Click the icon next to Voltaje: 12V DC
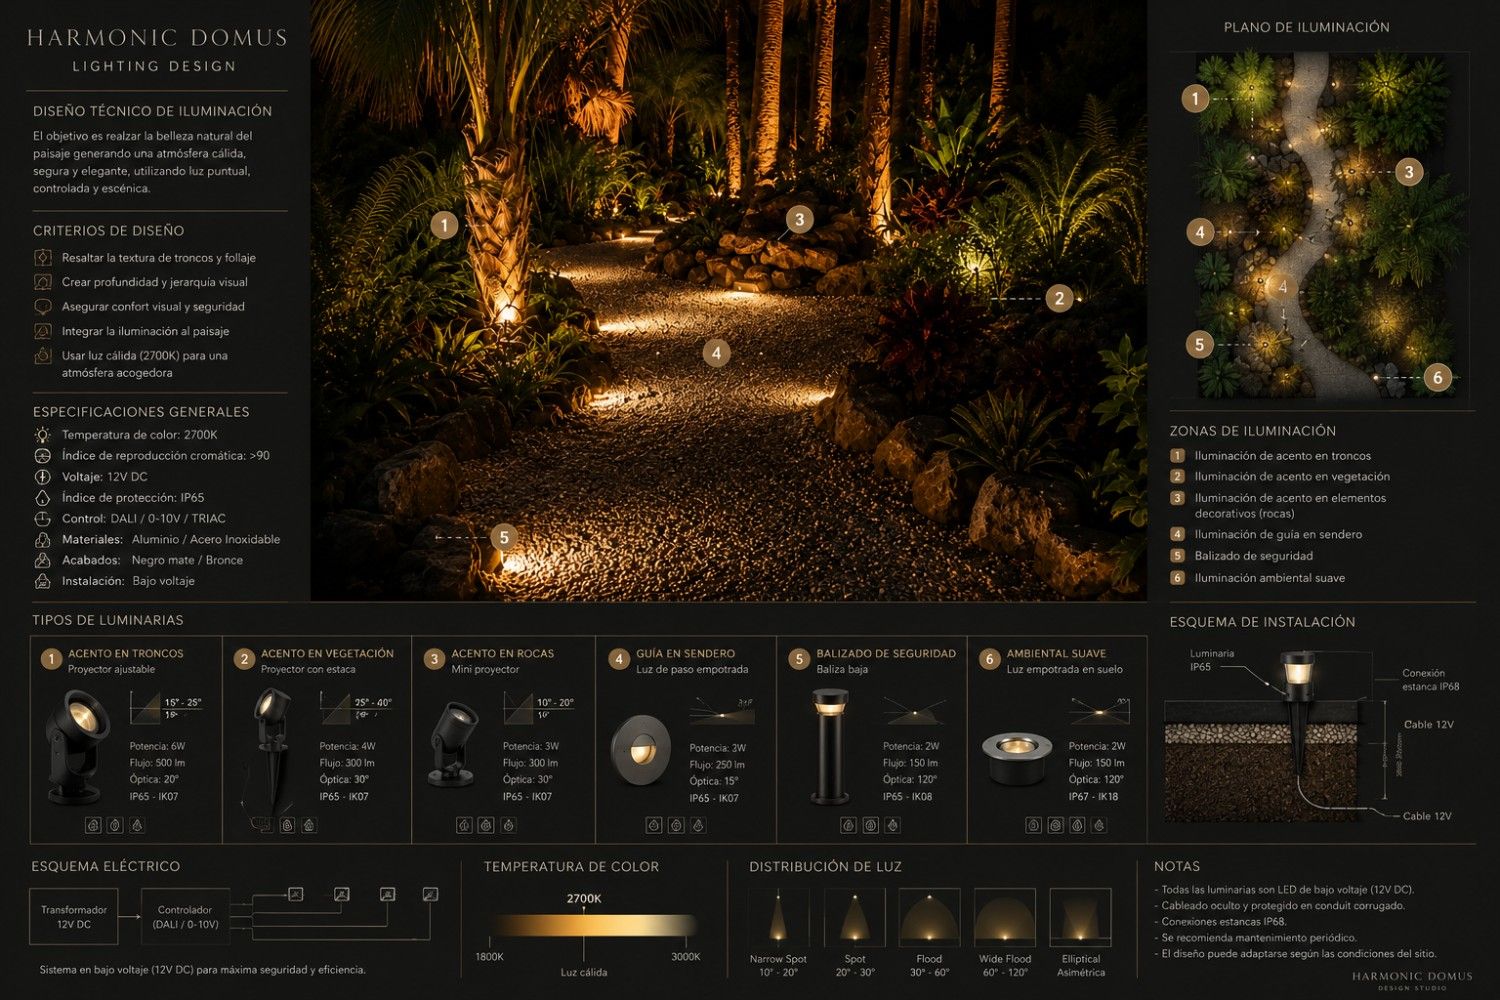The image size is (1500, 1000). point(42,477)
